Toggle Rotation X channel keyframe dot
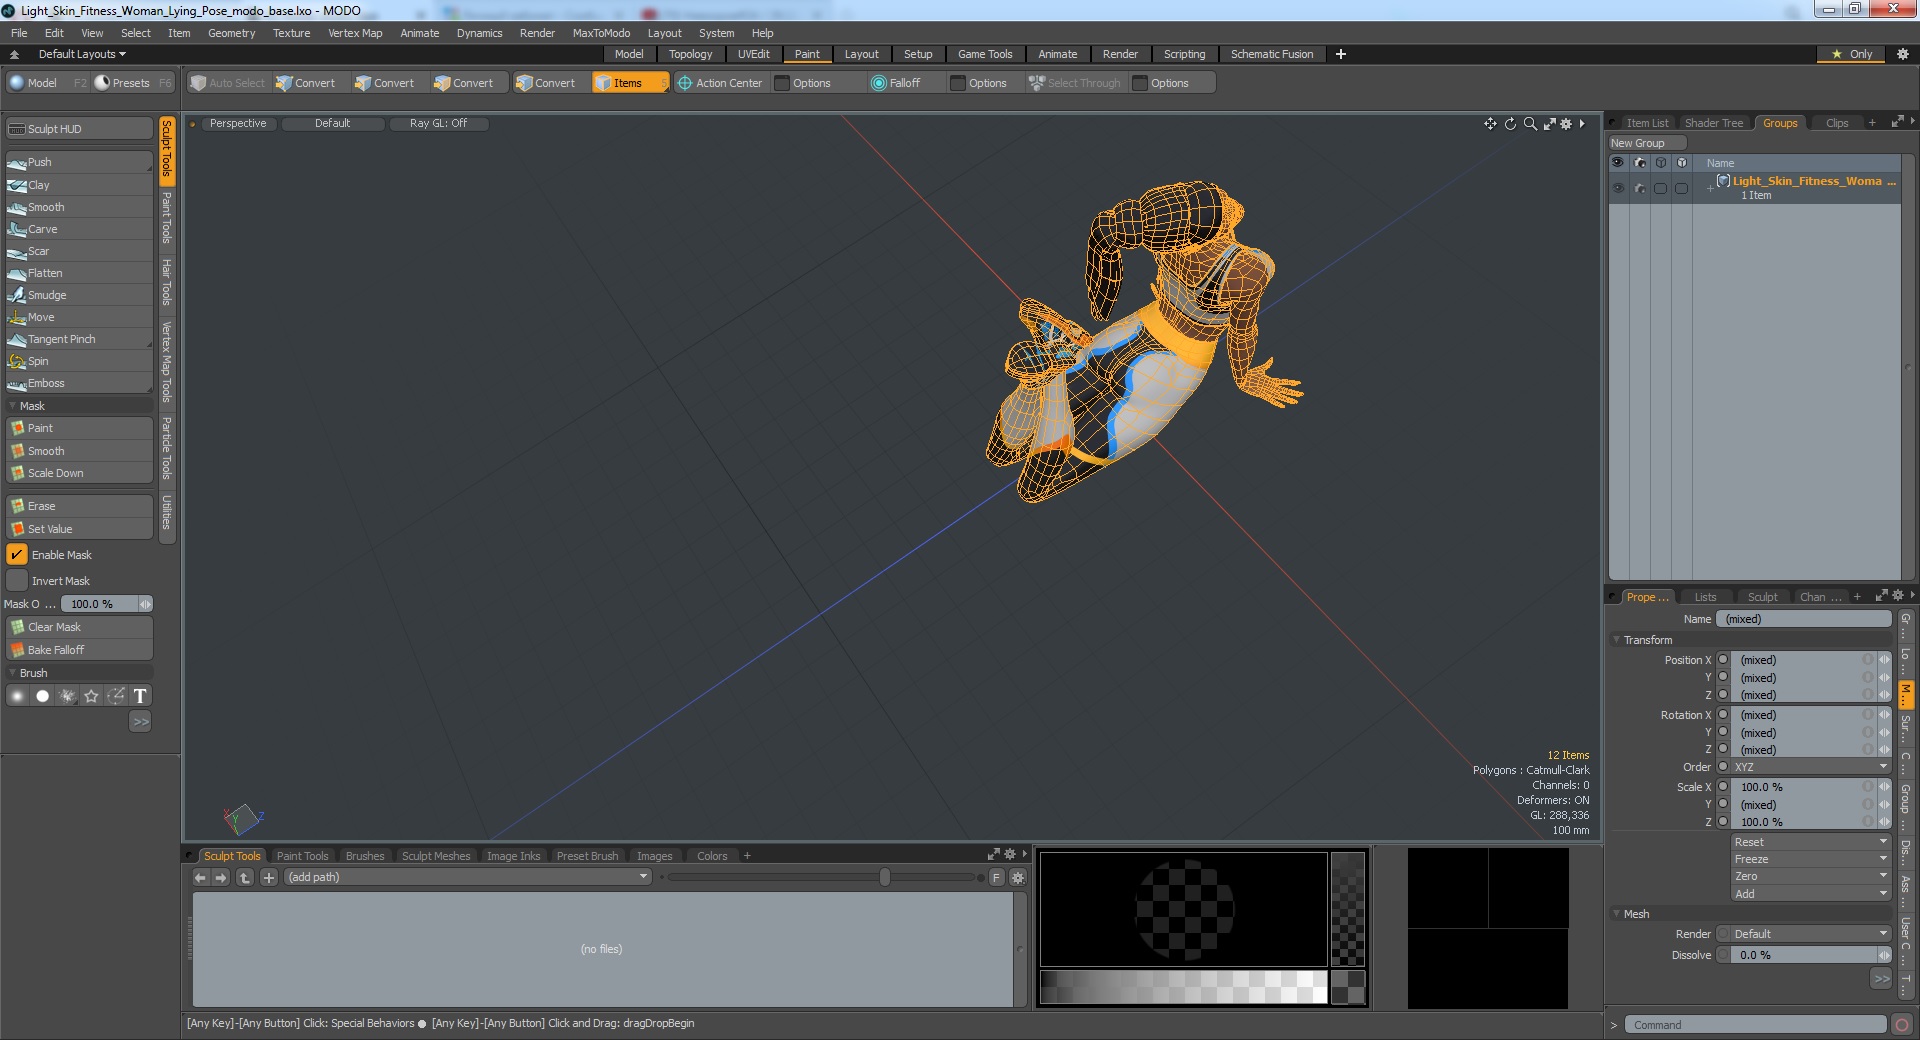Image resolution: width=1920 pixels, height=1040 pixels. click(1723, 715)
